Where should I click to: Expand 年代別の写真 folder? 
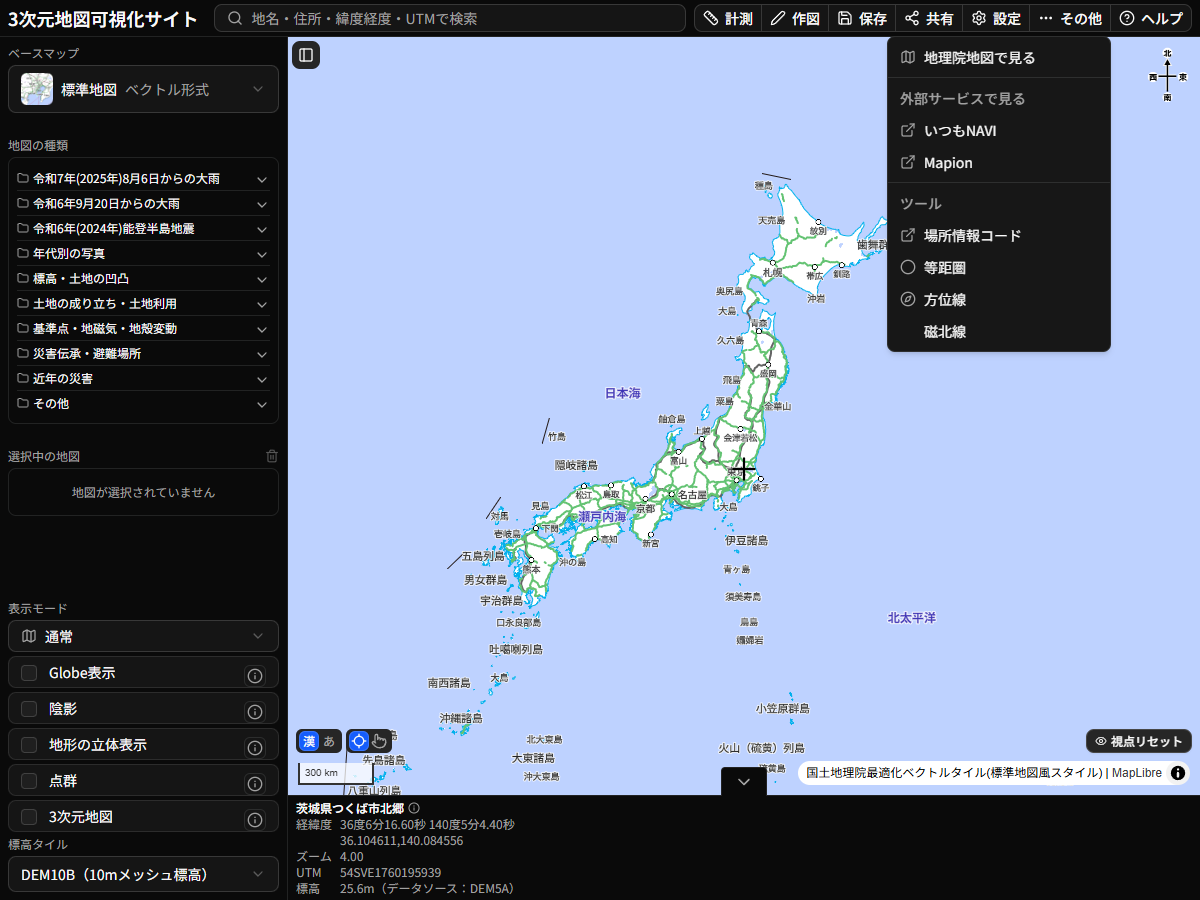[143, 254]
